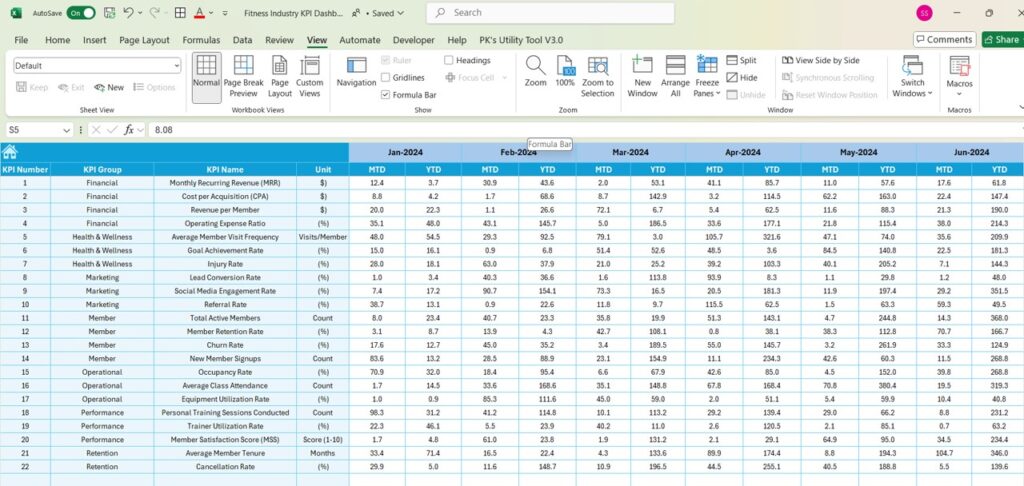1024x486 pixels.
Task: Open the Font Color dropdown arrow
Action: [x=212, y=12]
